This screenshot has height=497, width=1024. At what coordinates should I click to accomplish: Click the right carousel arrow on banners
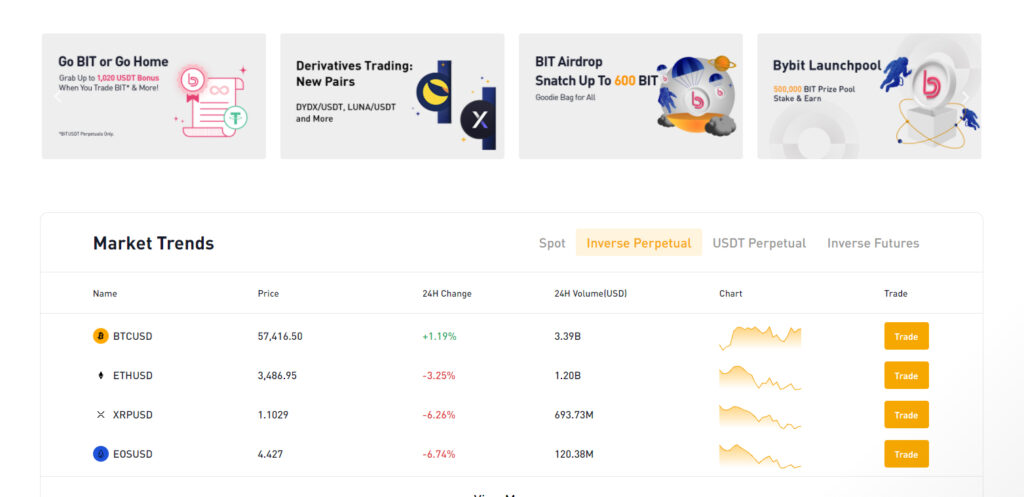[x=965, y=97]
